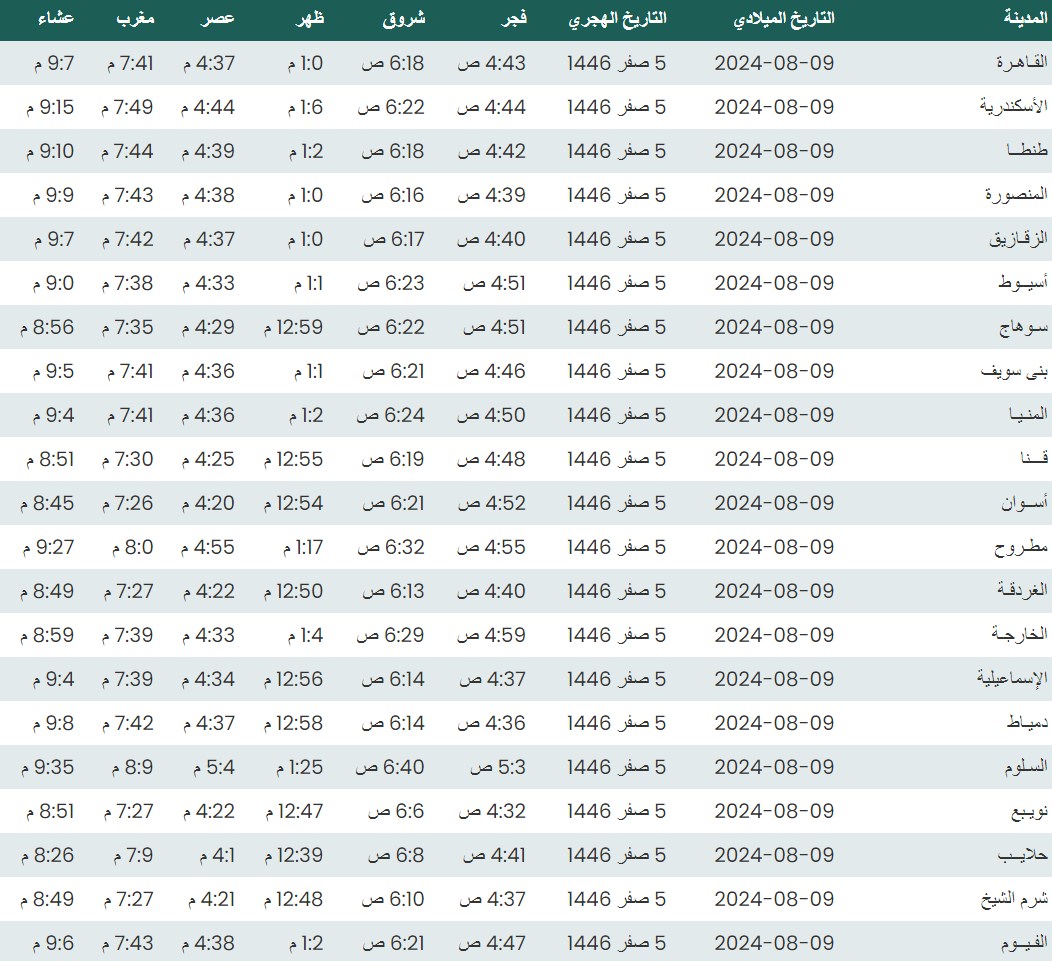Click the مغرب column header

(135, 19)
